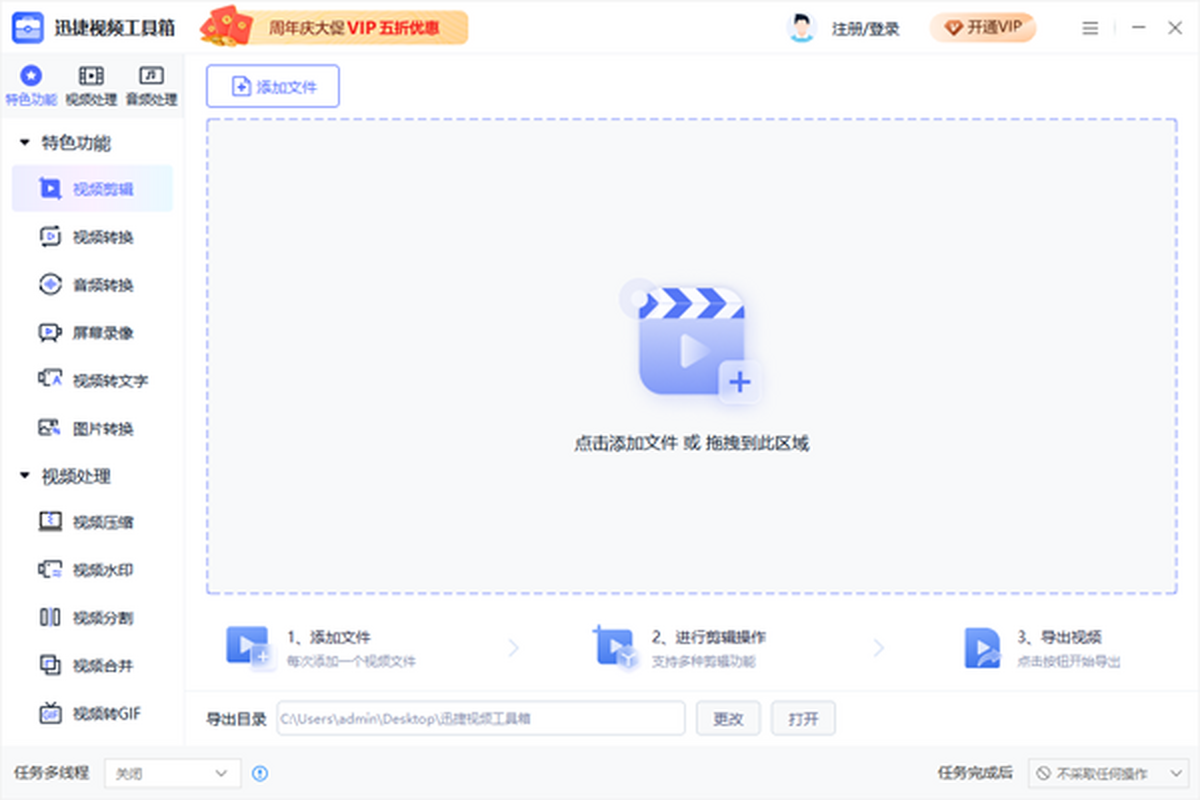
Task: Open the 视频分割 splitter tool
Action: [x=92, y=617]
